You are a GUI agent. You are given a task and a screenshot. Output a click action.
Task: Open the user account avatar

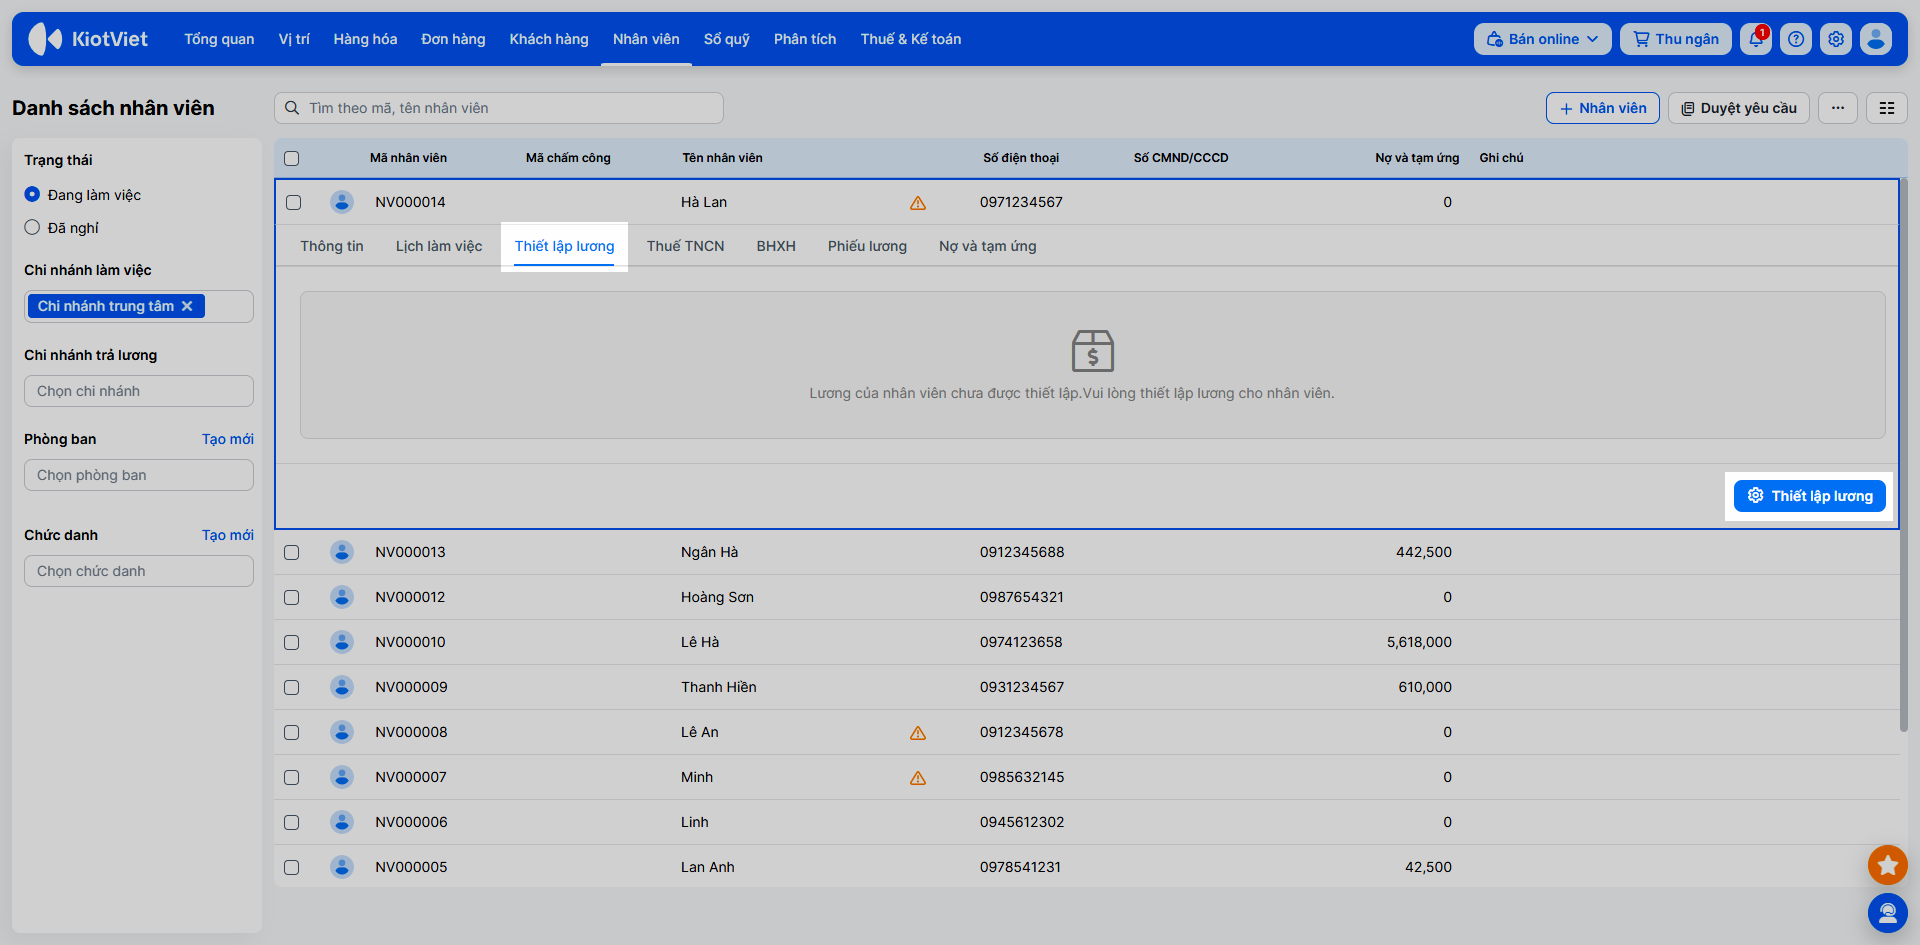pos(1876,39)
